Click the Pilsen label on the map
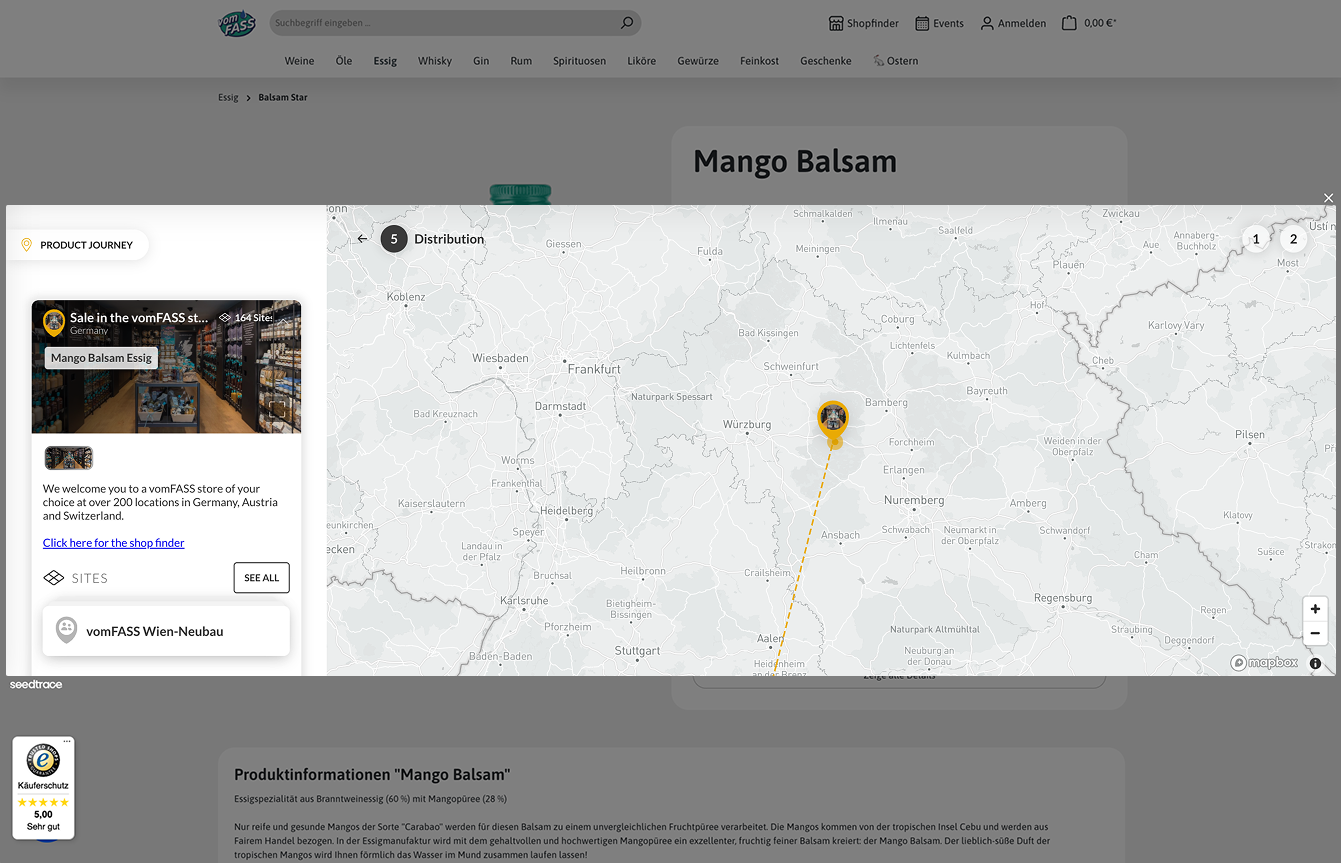1341x863 pixels. click(1250, 434)
